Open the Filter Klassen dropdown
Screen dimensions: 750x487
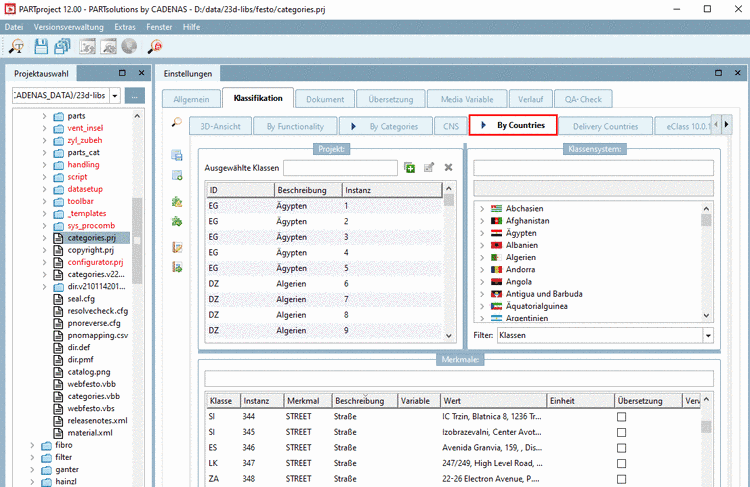[708, 336]
